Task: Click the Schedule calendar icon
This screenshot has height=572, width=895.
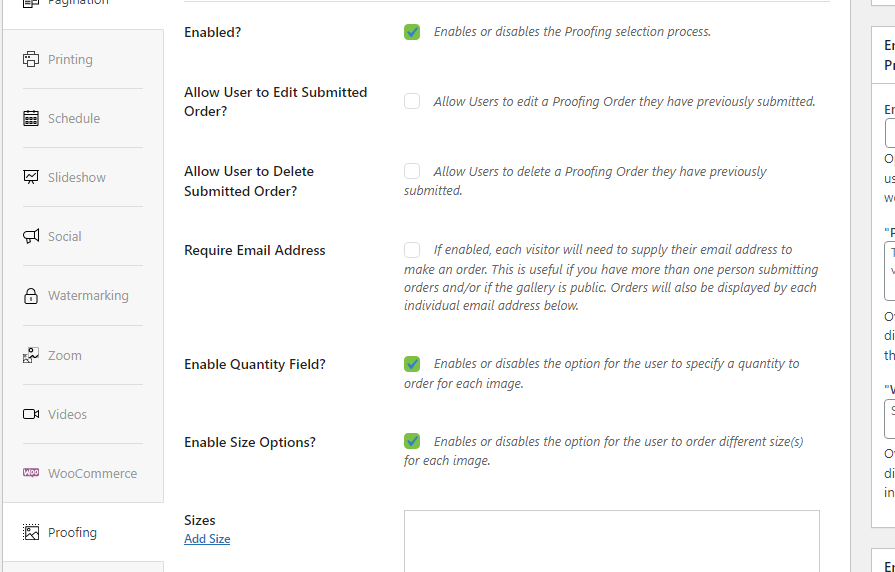Action: 31,118
